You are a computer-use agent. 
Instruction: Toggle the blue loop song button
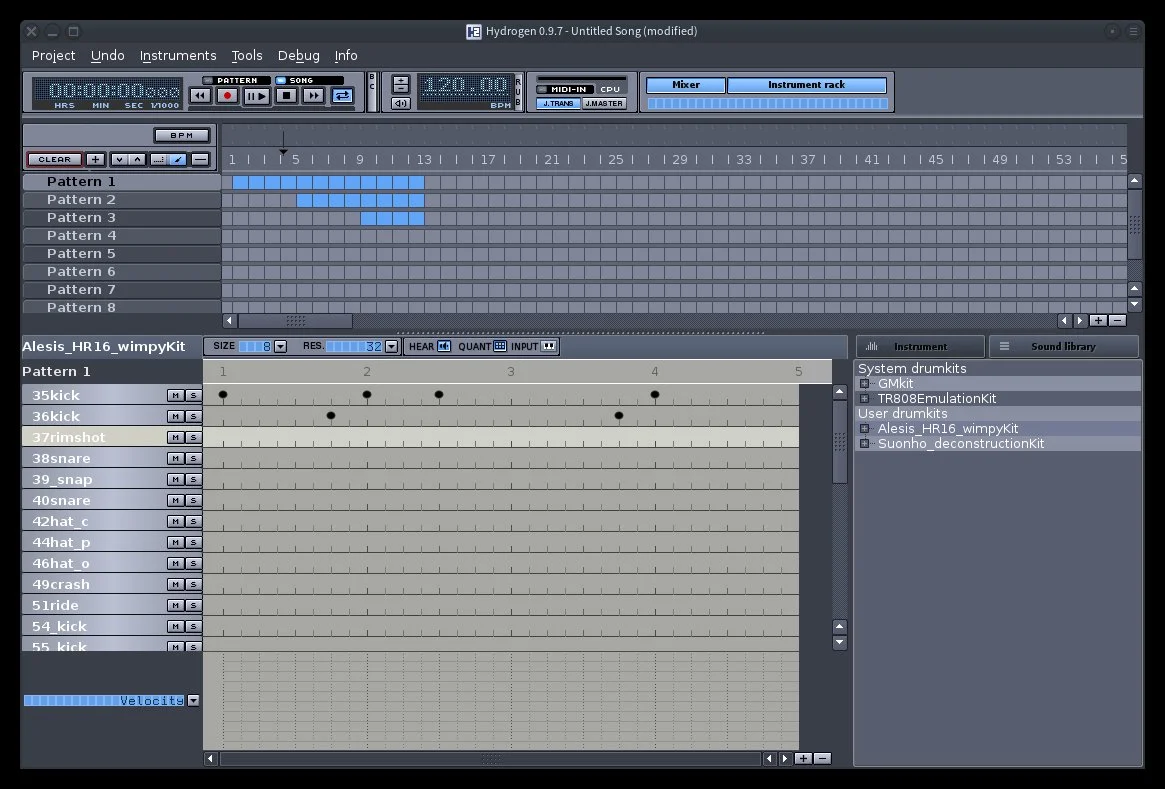point(342,96)
